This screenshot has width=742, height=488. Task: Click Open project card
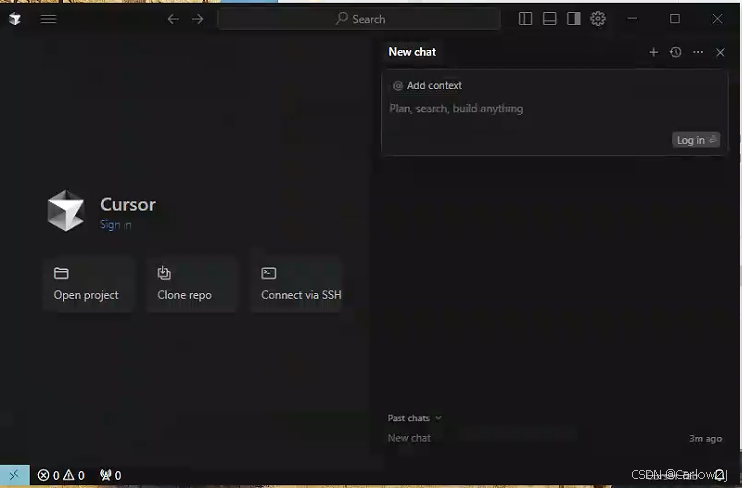tap(88, 284)
